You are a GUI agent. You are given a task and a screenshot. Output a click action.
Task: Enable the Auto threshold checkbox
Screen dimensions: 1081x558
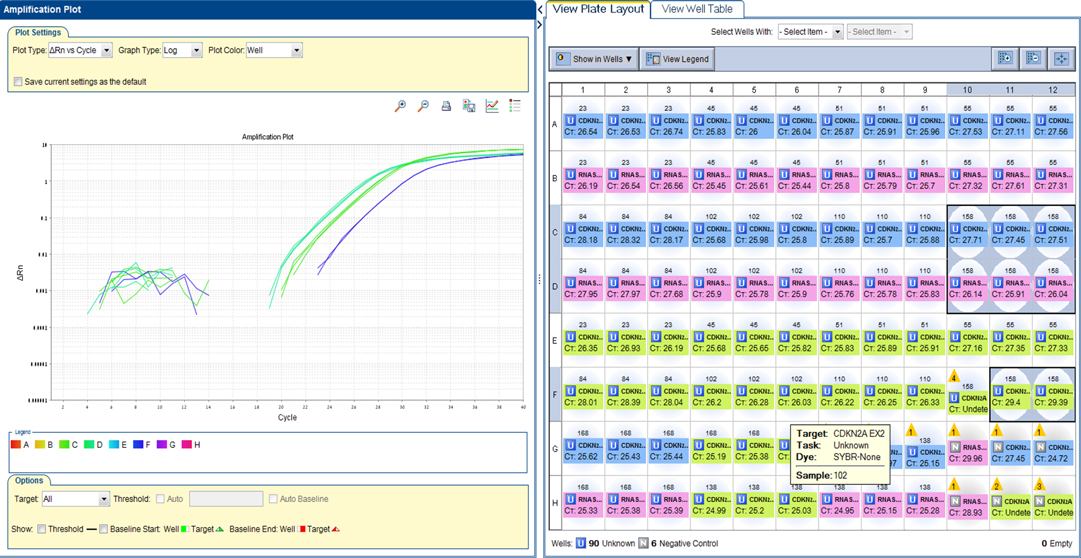tap(161, 499)
